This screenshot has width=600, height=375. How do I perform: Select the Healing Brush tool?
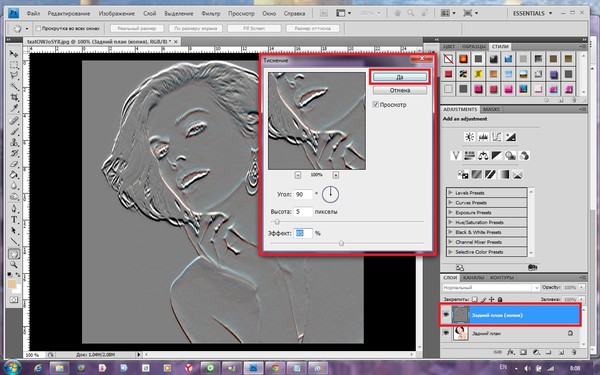pos(14,121)
